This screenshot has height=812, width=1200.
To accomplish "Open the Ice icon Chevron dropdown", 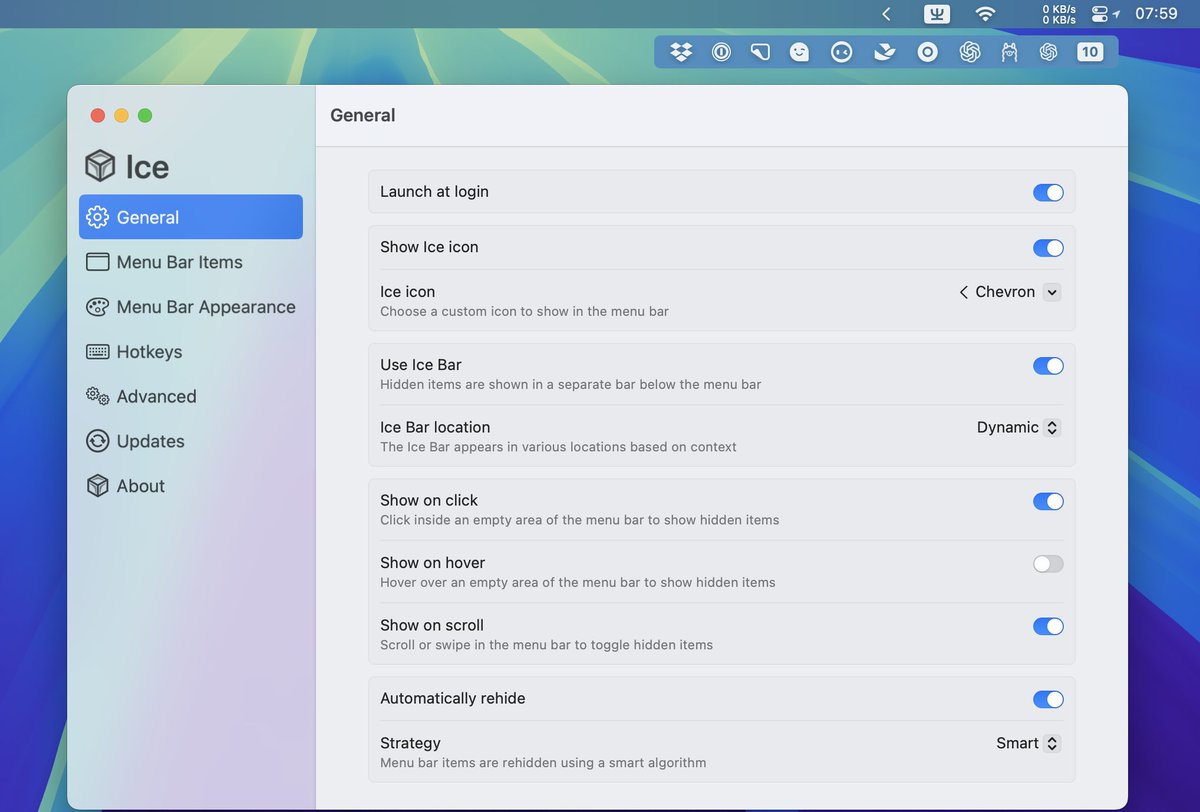I will [x=1009, y=292].
